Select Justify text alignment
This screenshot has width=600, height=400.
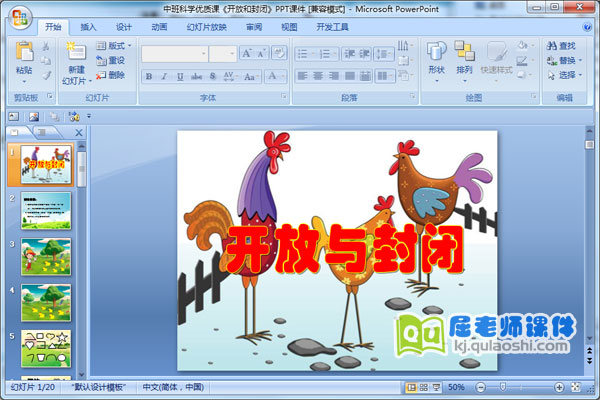pos(349,76)
